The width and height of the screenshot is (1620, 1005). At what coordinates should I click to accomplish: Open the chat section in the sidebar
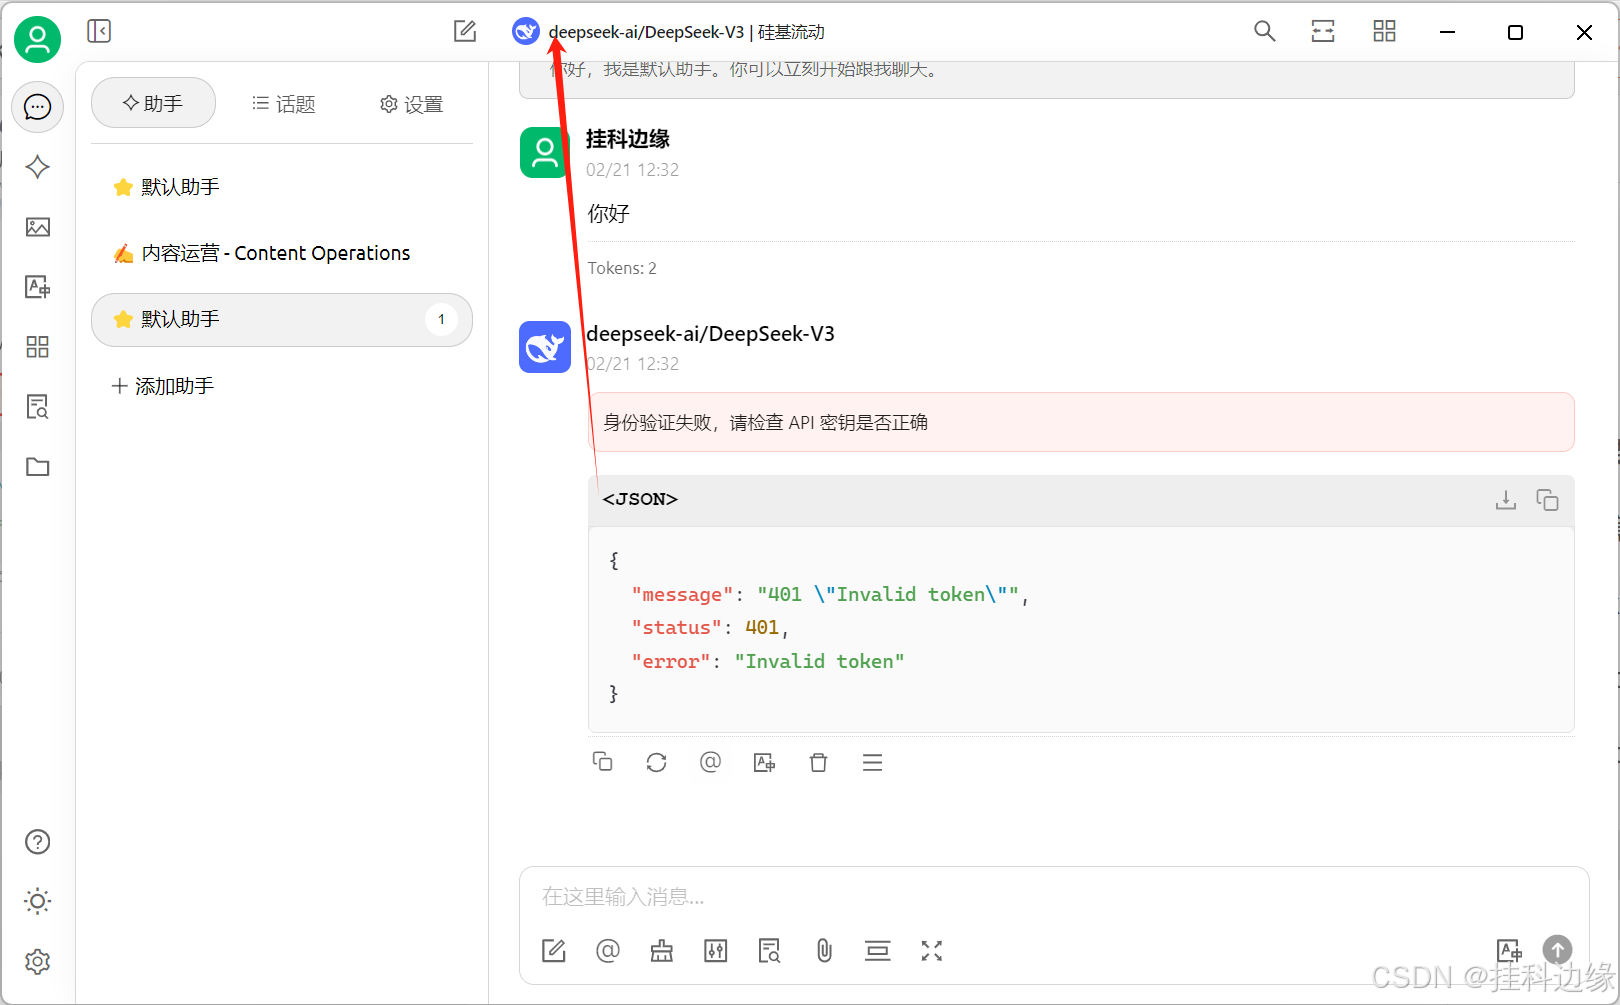pyautogui.click(x=38, y=107)
